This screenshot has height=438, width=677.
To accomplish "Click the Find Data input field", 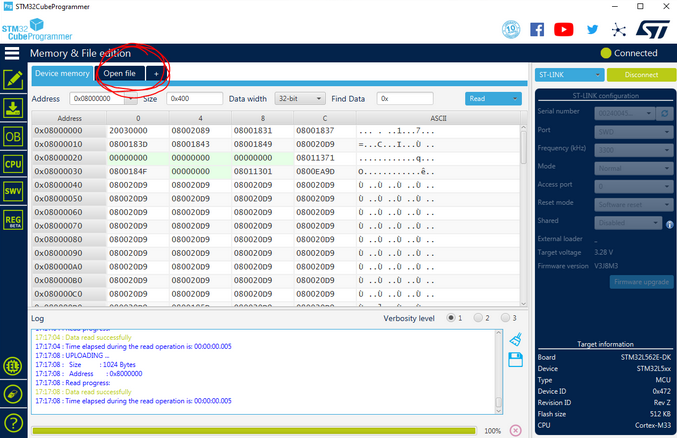I will pos(405,98).
